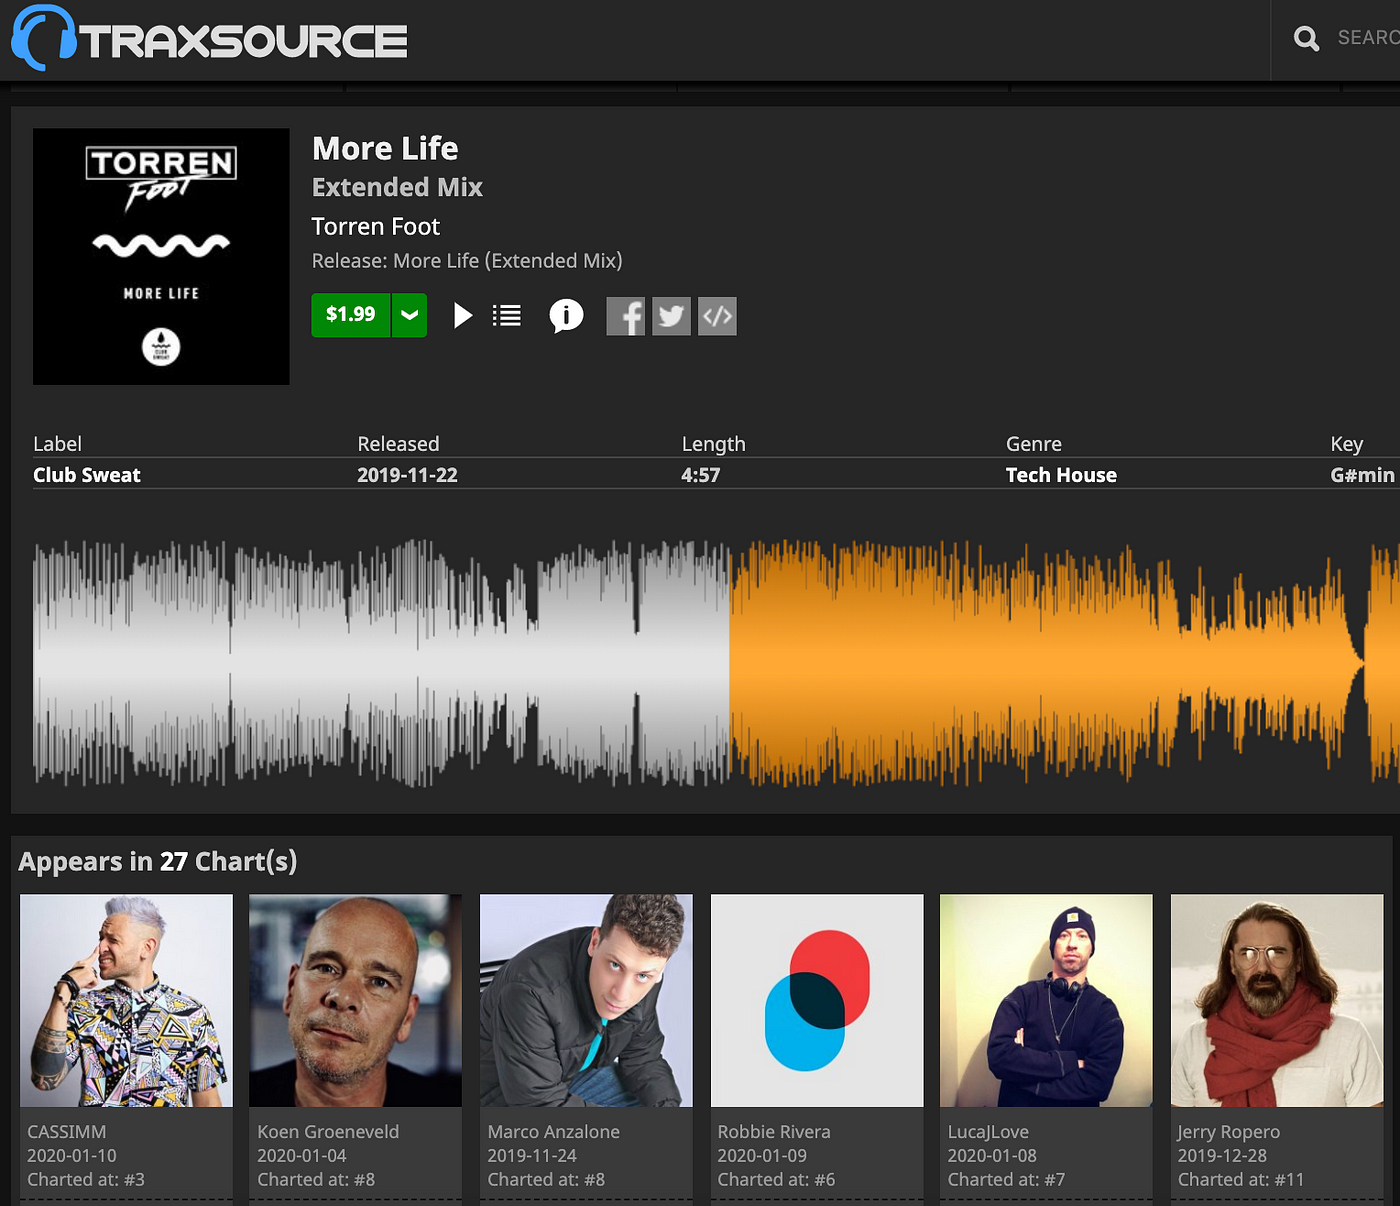Image resolution: width=1400 pixels, height=1206 pixels.
Task: Click the LucaJLove chart name
Action: [x=988, y=1132]
